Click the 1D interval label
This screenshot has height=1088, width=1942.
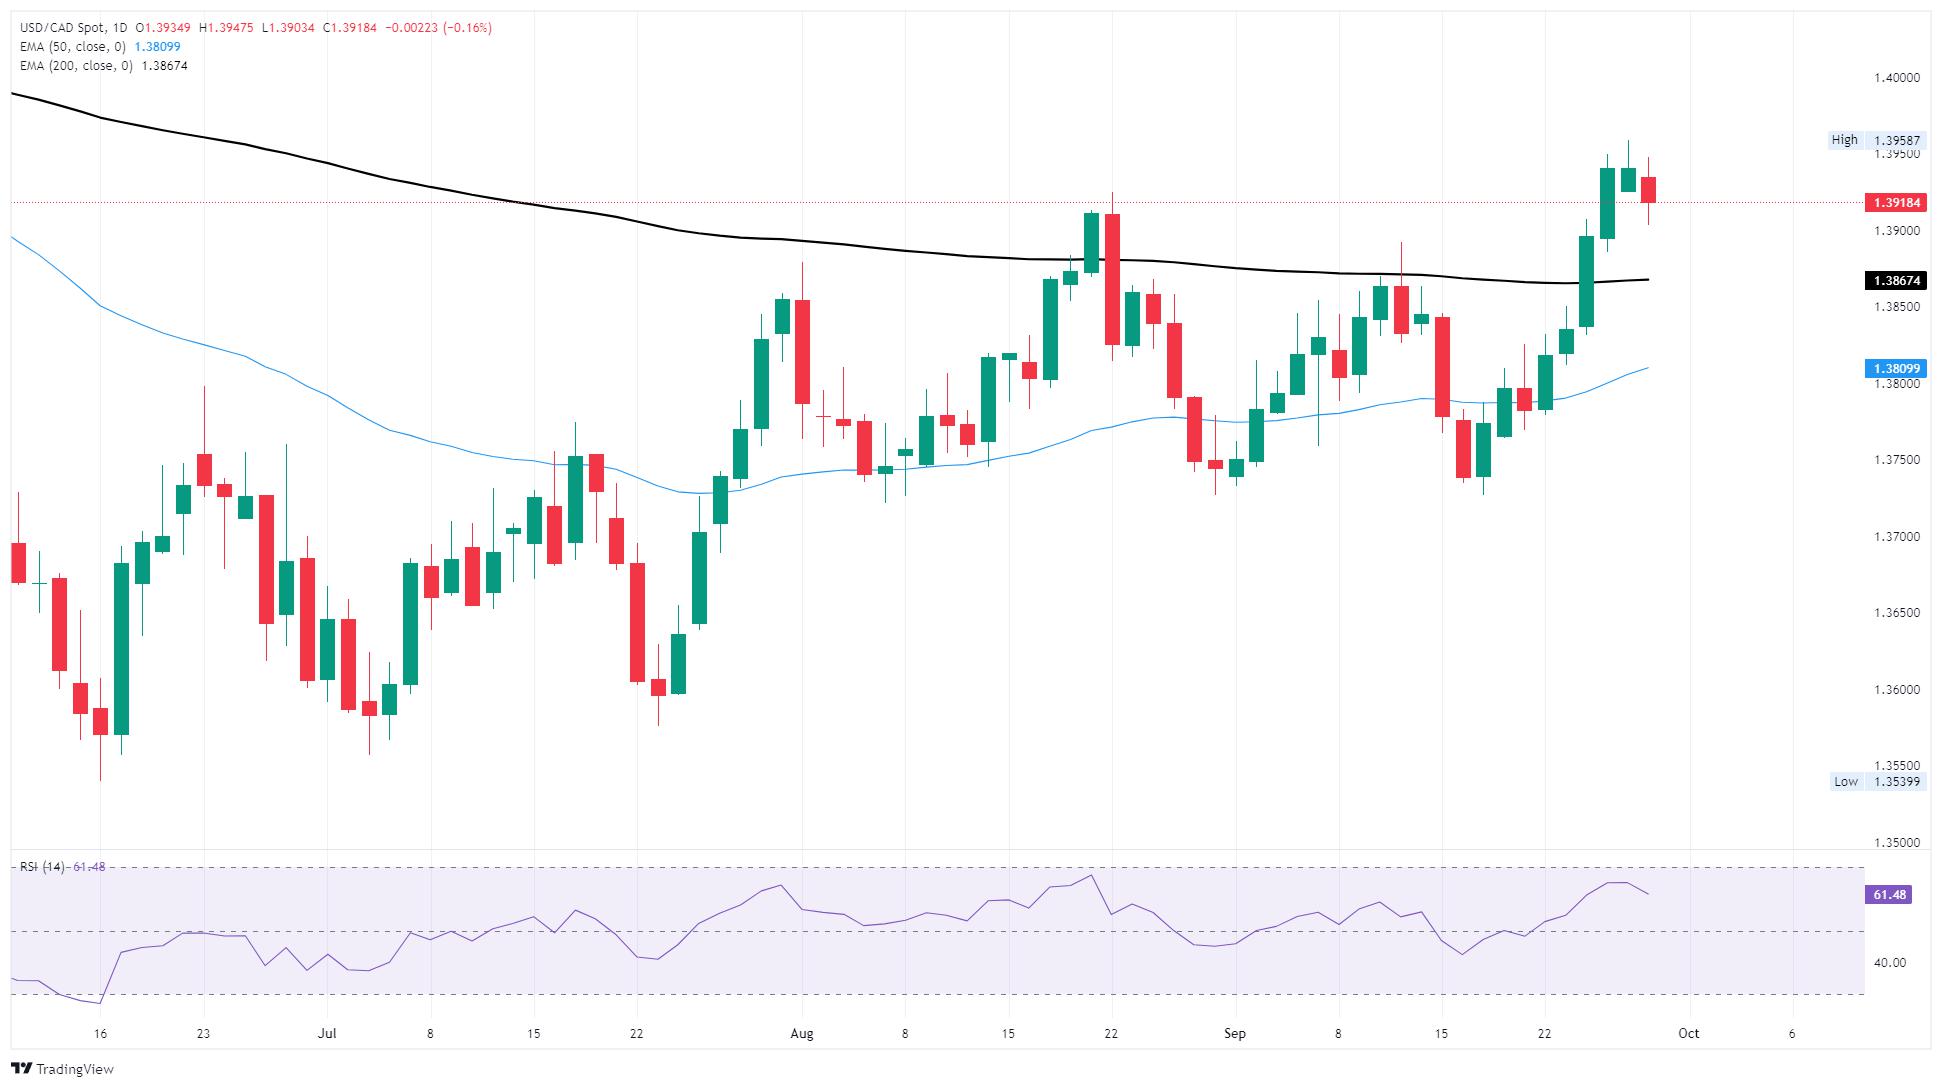coord(120,28)
